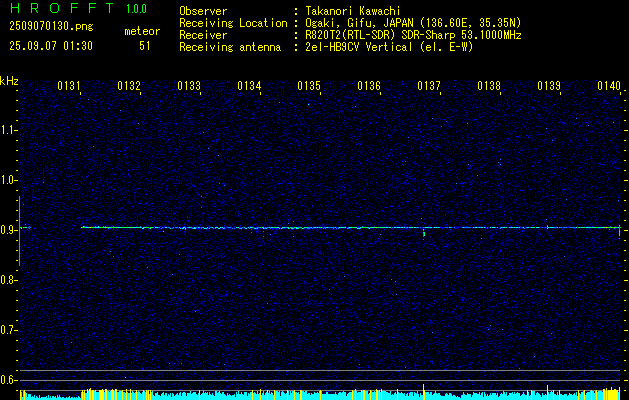Click the cyan signal level strip at bottom
This screenshot has width=629, height=400.
[x=321, y=394]
